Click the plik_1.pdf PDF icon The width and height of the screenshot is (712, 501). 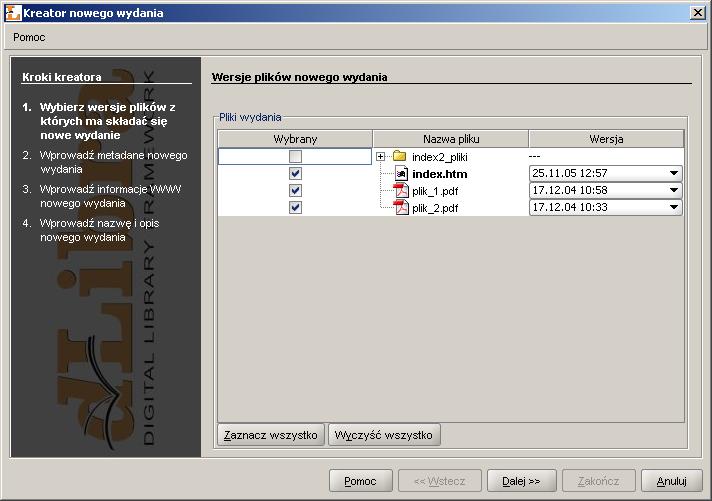pyautogui.click(x=401, y=191)
